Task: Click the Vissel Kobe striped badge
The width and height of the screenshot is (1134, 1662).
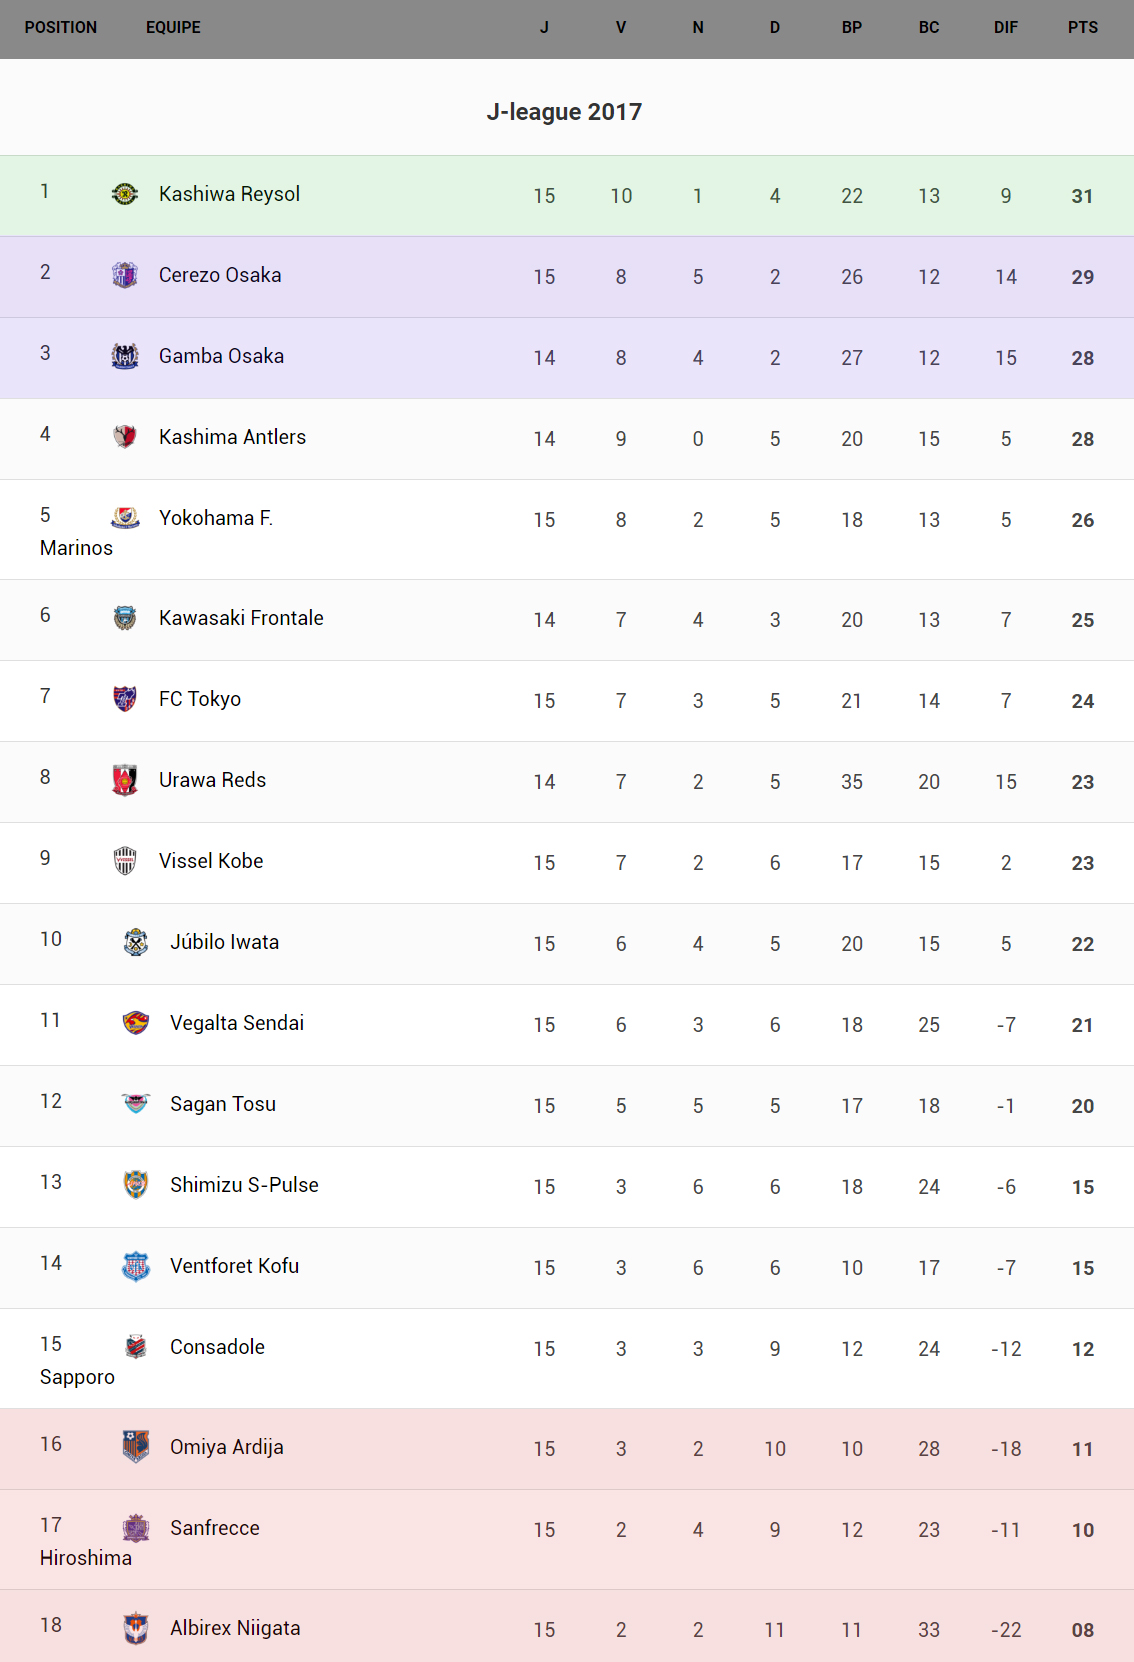Action: click(125, 861)
